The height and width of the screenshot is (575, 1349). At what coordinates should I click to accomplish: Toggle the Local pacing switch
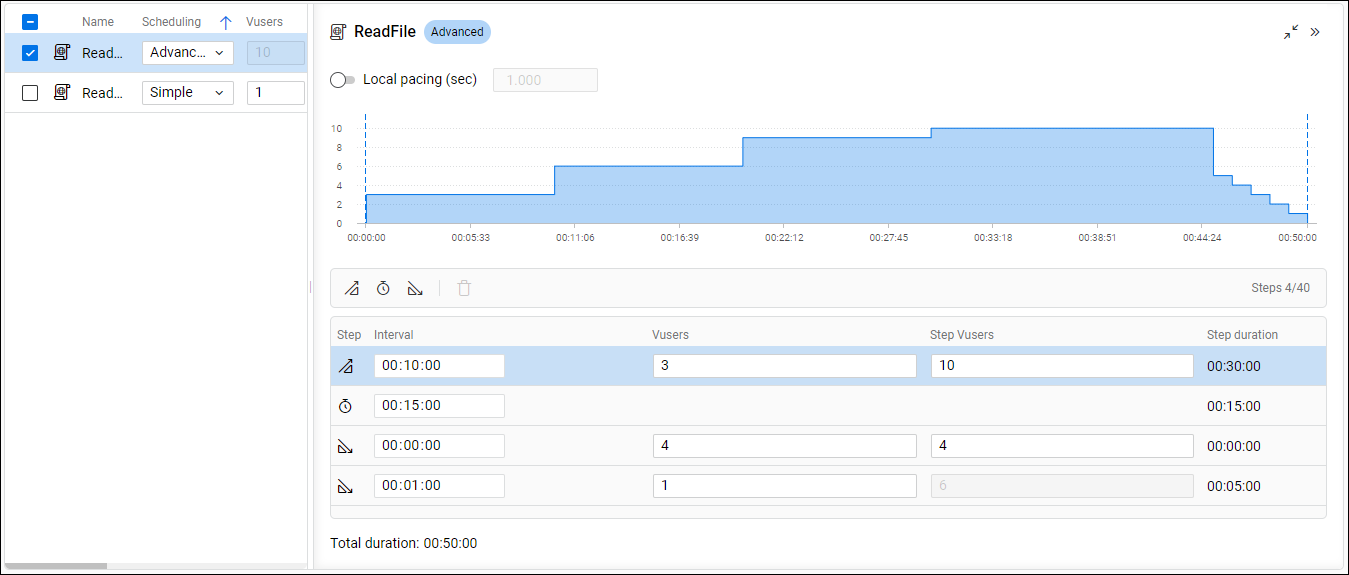pyautogui.click(x=343, y=80)
